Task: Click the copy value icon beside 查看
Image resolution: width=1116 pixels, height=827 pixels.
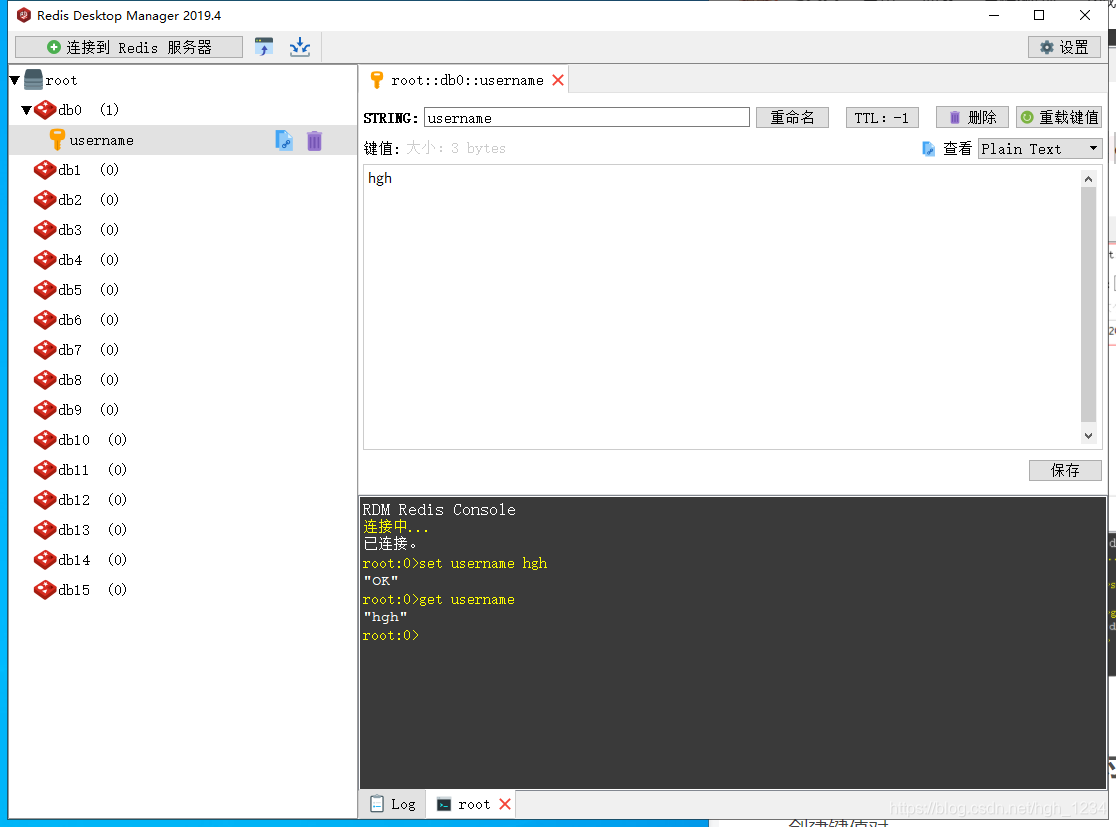Action: [928, 149]
